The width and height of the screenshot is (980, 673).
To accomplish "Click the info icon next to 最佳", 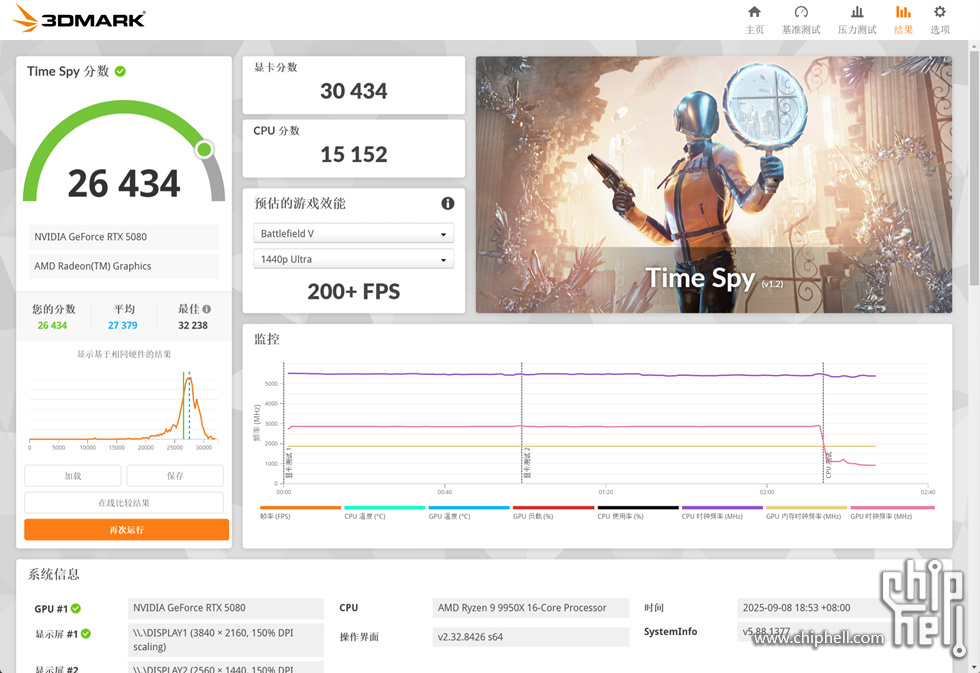I will [x=207, y=309].
